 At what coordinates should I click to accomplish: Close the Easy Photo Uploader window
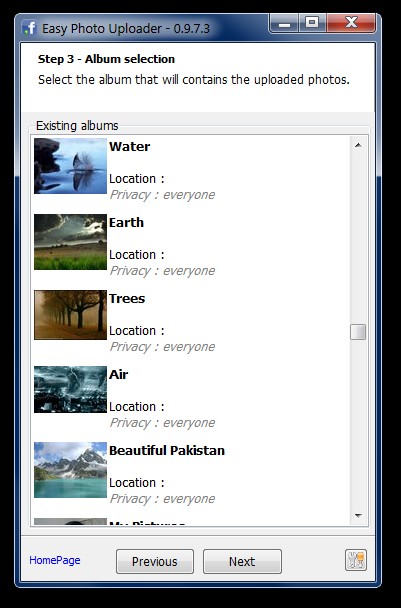coord(351,24)
